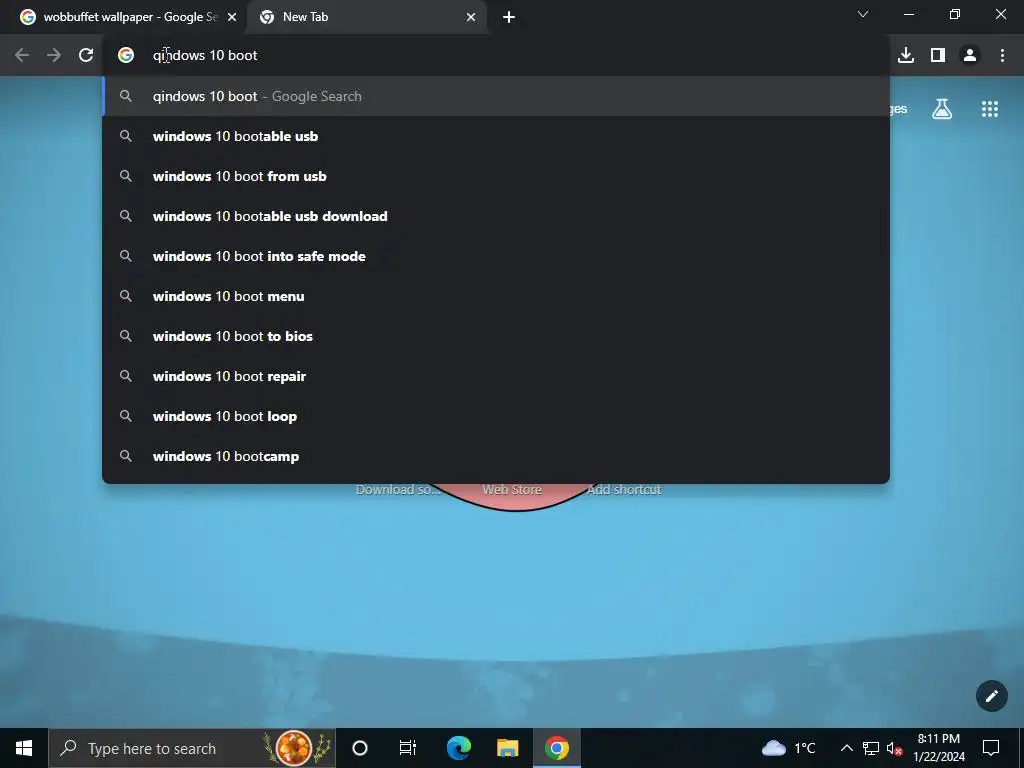
Task: Click the Add shortcut tile
Action: pos(624,490)
